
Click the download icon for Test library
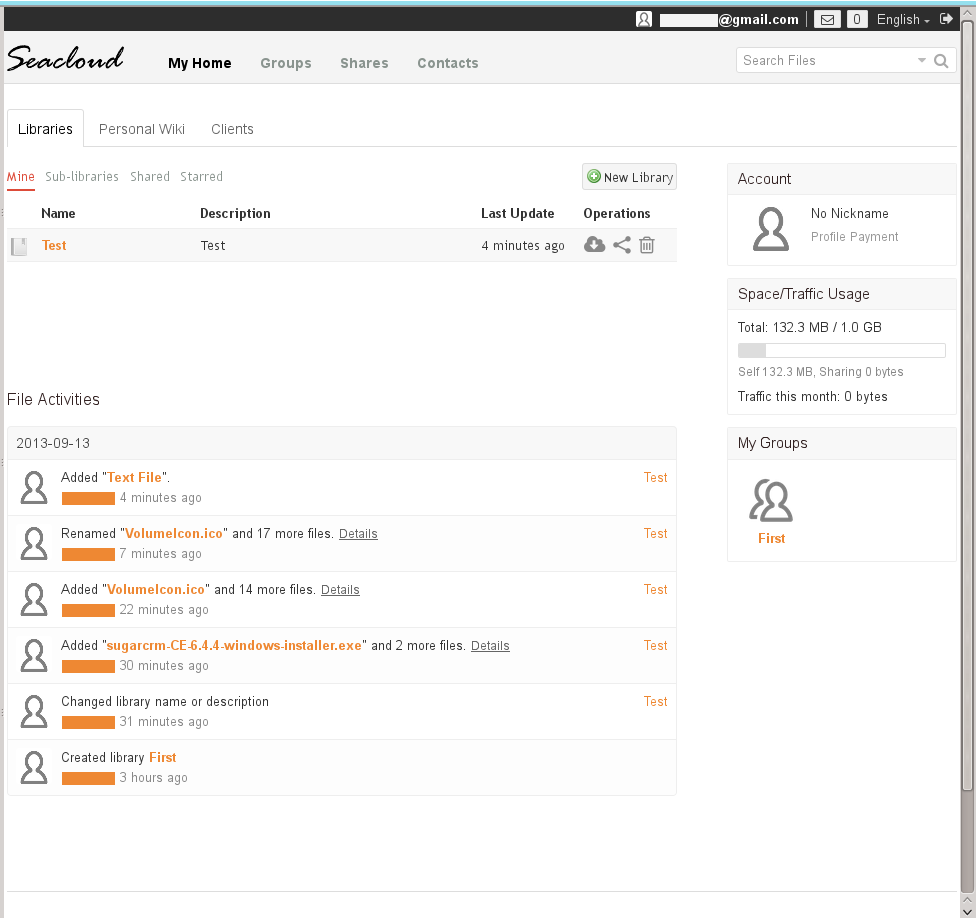pos(594,245)
